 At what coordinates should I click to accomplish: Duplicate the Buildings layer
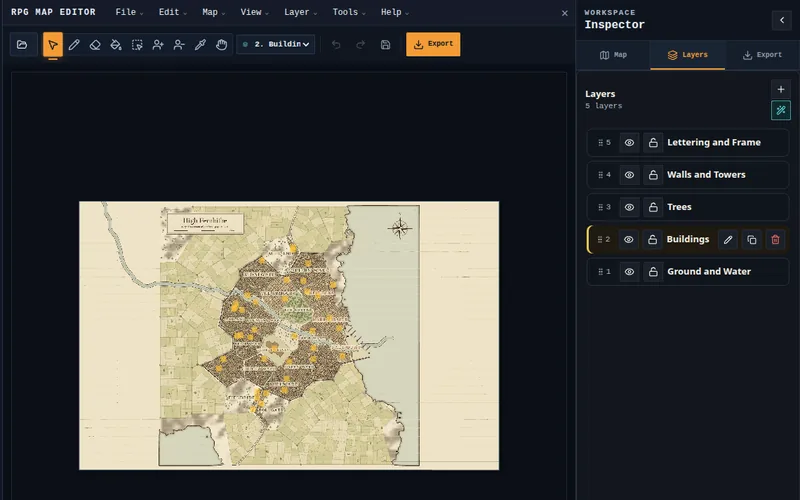tap(752, 240)
